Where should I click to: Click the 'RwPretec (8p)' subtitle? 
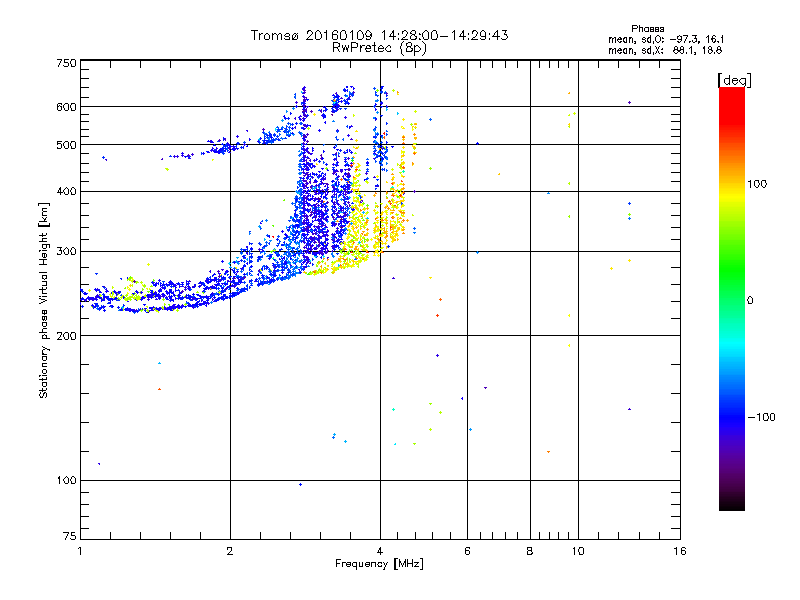(x=379, y=48)
